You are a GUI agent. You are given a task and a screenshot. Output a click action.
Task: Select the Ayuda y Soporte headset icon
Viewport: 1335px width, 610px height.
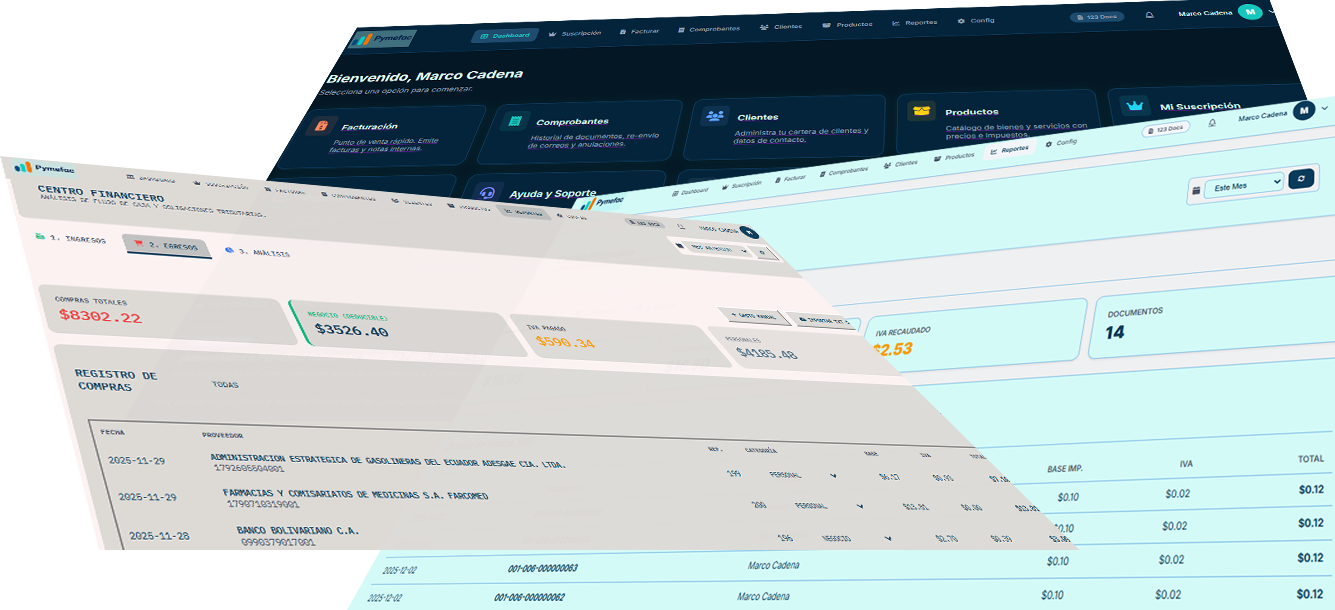coord(486,190)
